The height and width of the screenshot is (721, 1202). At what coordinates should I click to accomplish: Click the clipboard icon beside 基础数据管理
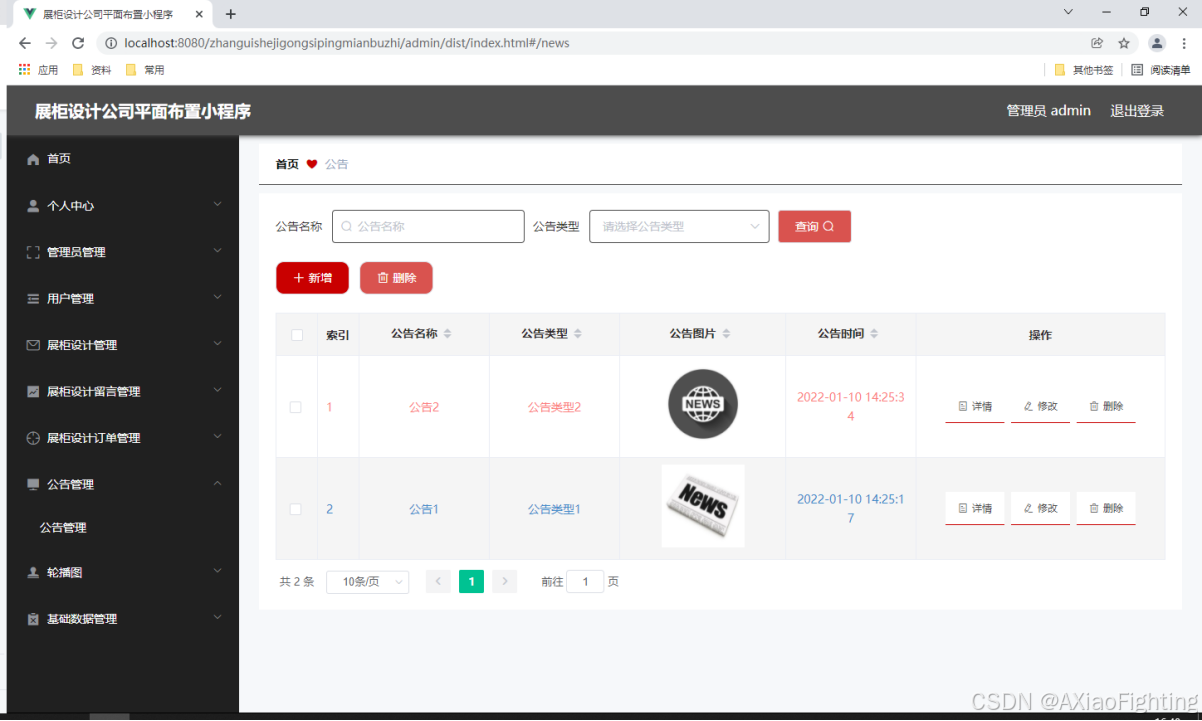(33, 619)
